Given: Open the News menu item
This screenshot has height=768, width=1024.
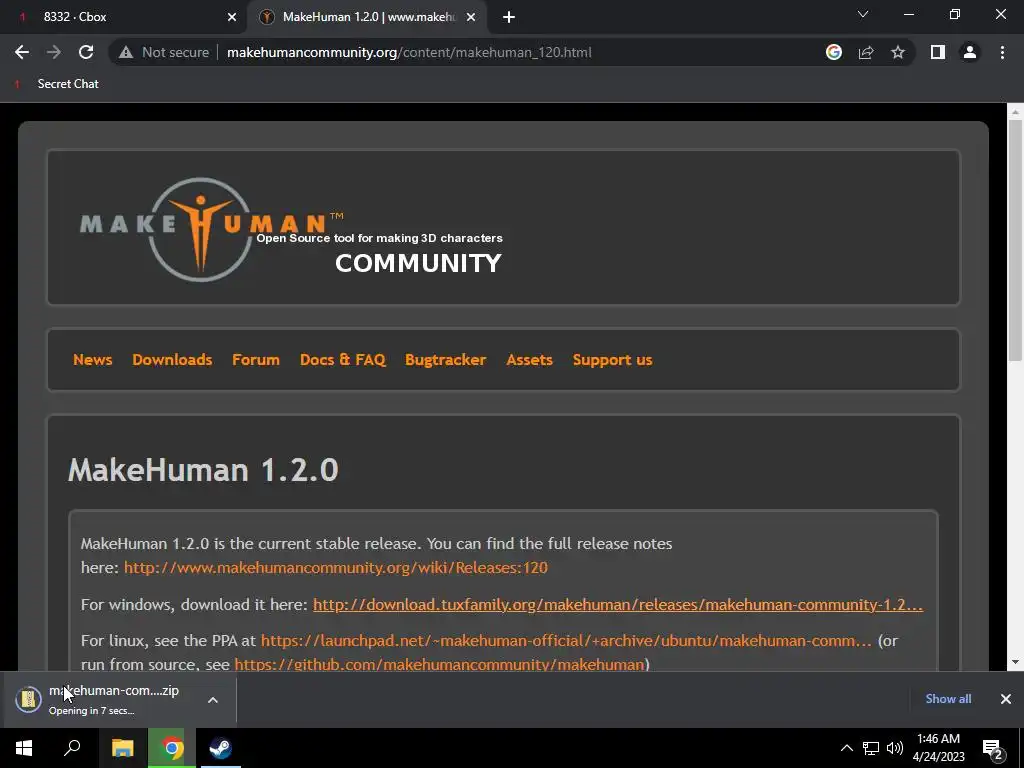Looking at the screenshot, I should pos(93,360).
